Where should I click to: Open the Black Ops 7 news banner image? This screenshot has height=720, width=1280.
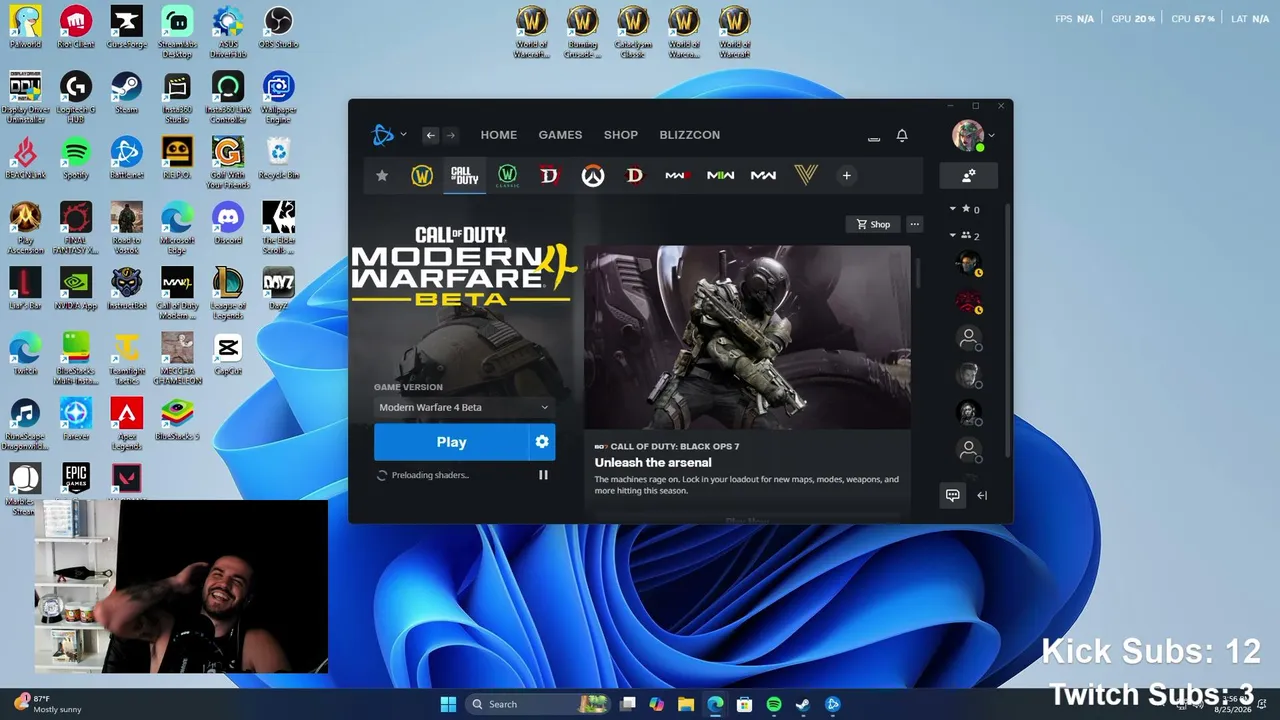(748, 337)
